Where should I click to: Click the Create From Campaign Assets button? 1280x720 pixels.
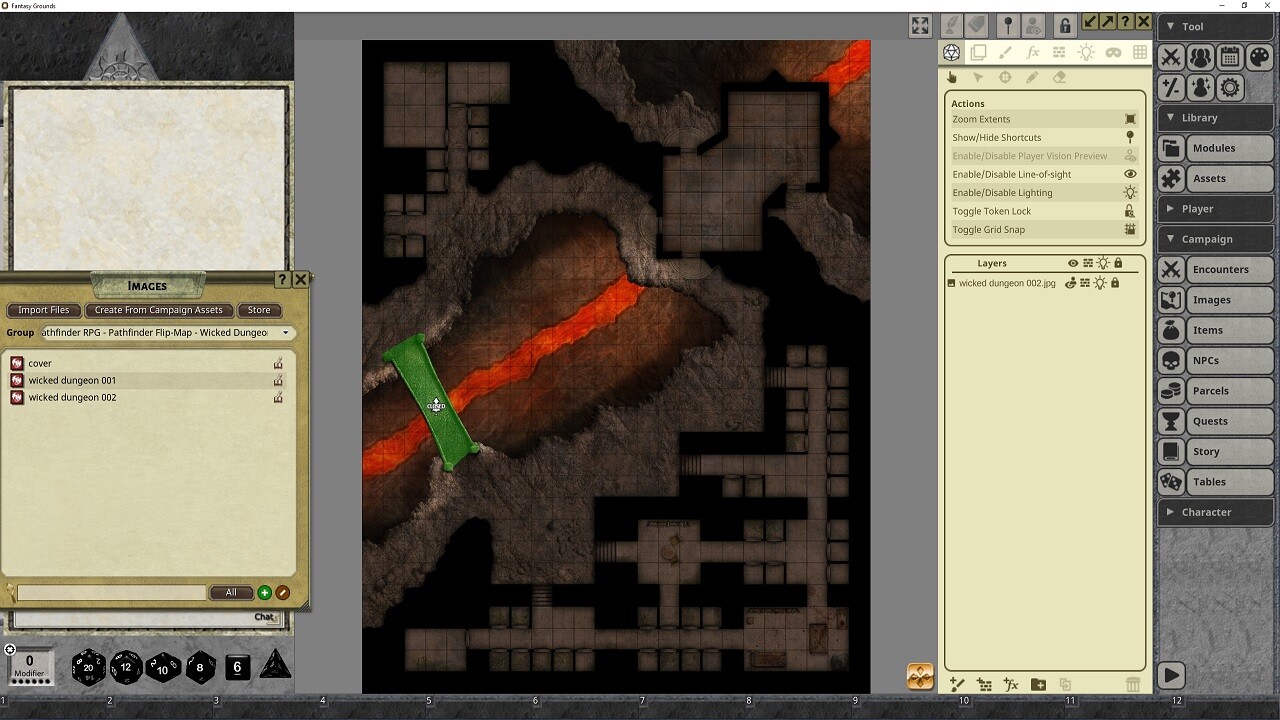(x=159, y=310)
